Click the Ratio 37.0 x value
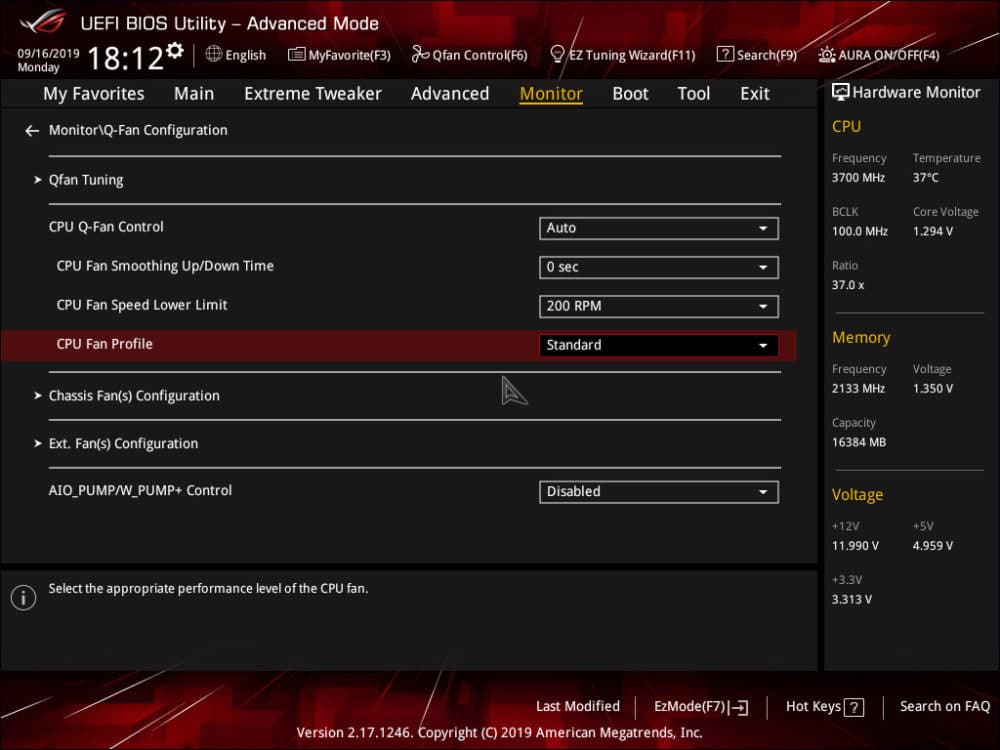1000x750 pixels. [848, 285]
